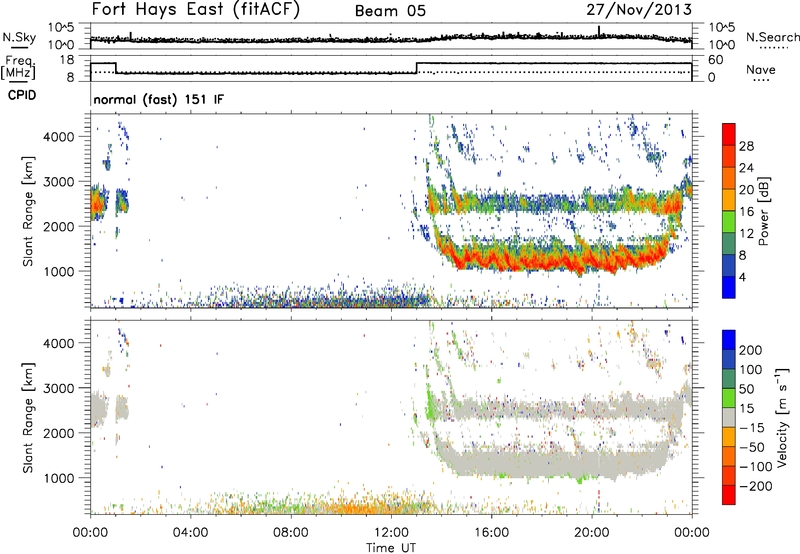Click the 'Slant Range [km]' label of velocity panel
This screenshot has height=554, width=800.
(x=28, y=417)
